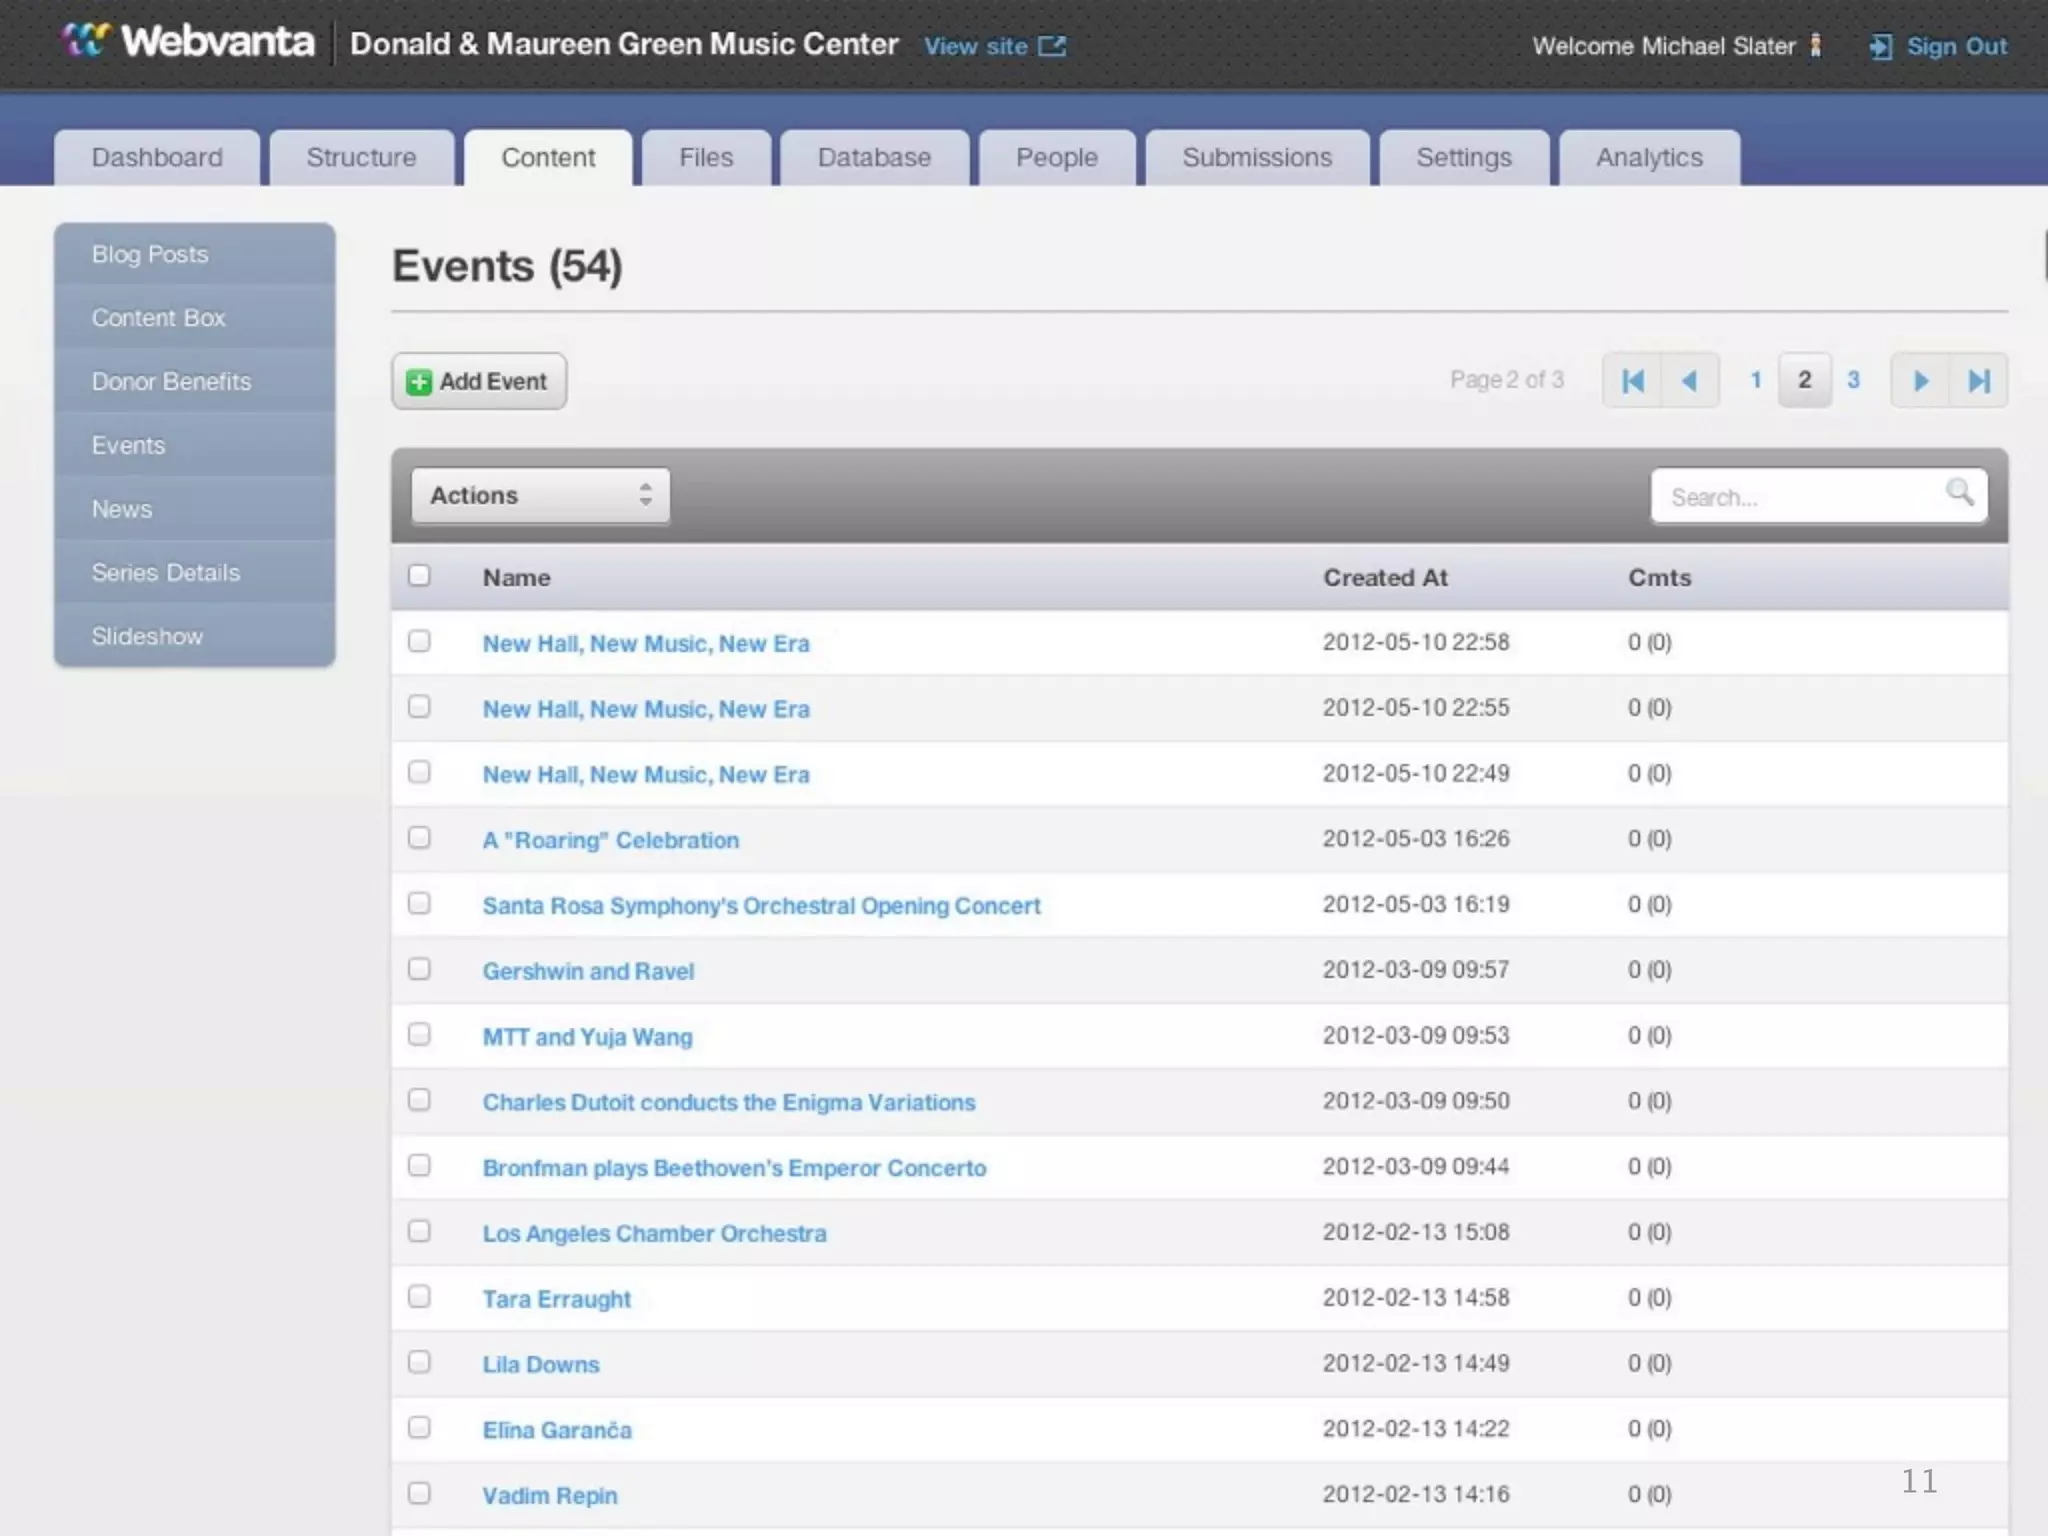
Task: Open the View site external link icon
Action: (1052, 46)
